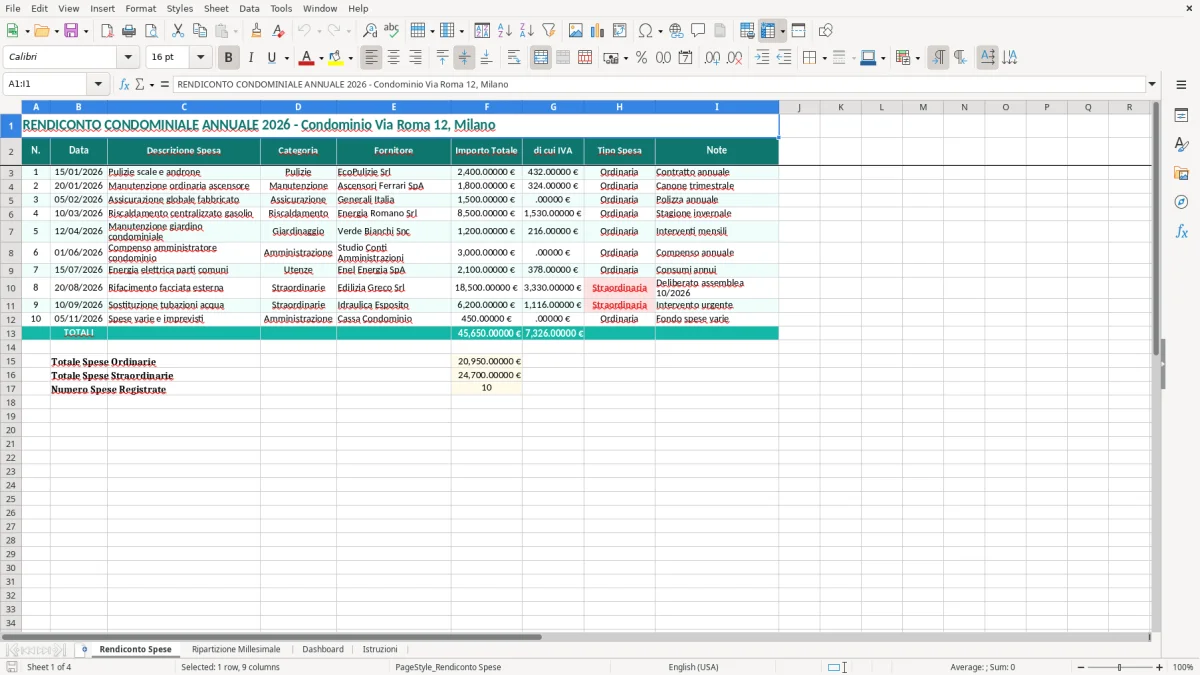Viewport: 1200px width, 675px height.
Task: Activate Clone Formatting paintbrush
Action: tap(256, 31)
